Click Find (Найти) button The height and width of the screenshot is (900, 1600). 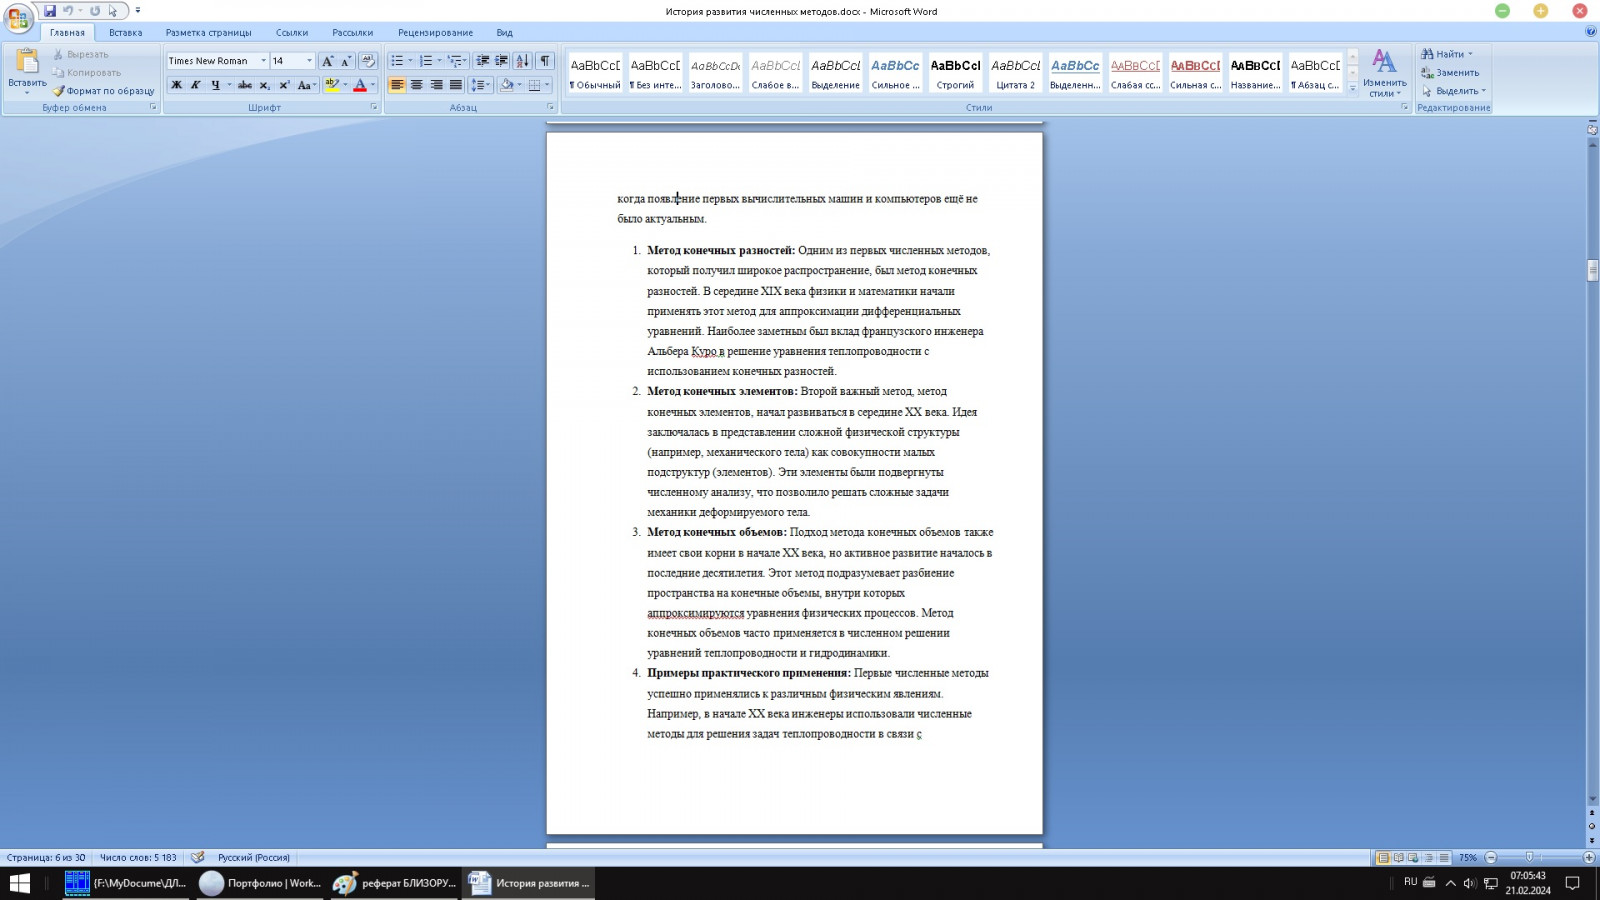tap(1447, 54)
